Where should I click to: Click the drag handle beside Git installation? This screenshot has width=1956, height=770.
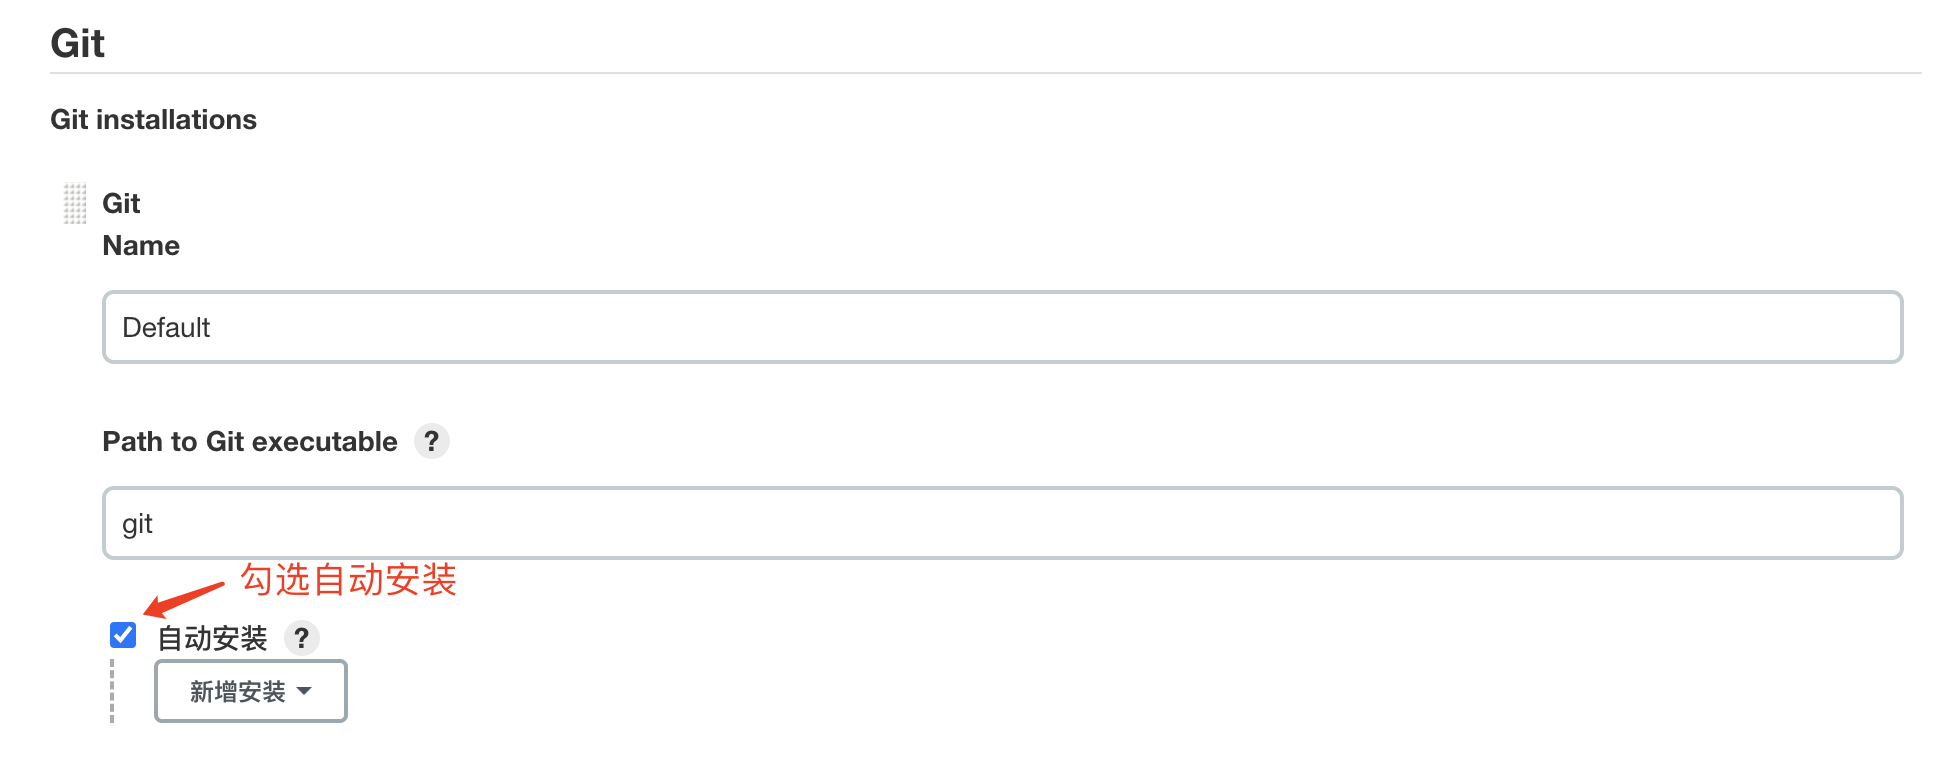click(75, 203)
